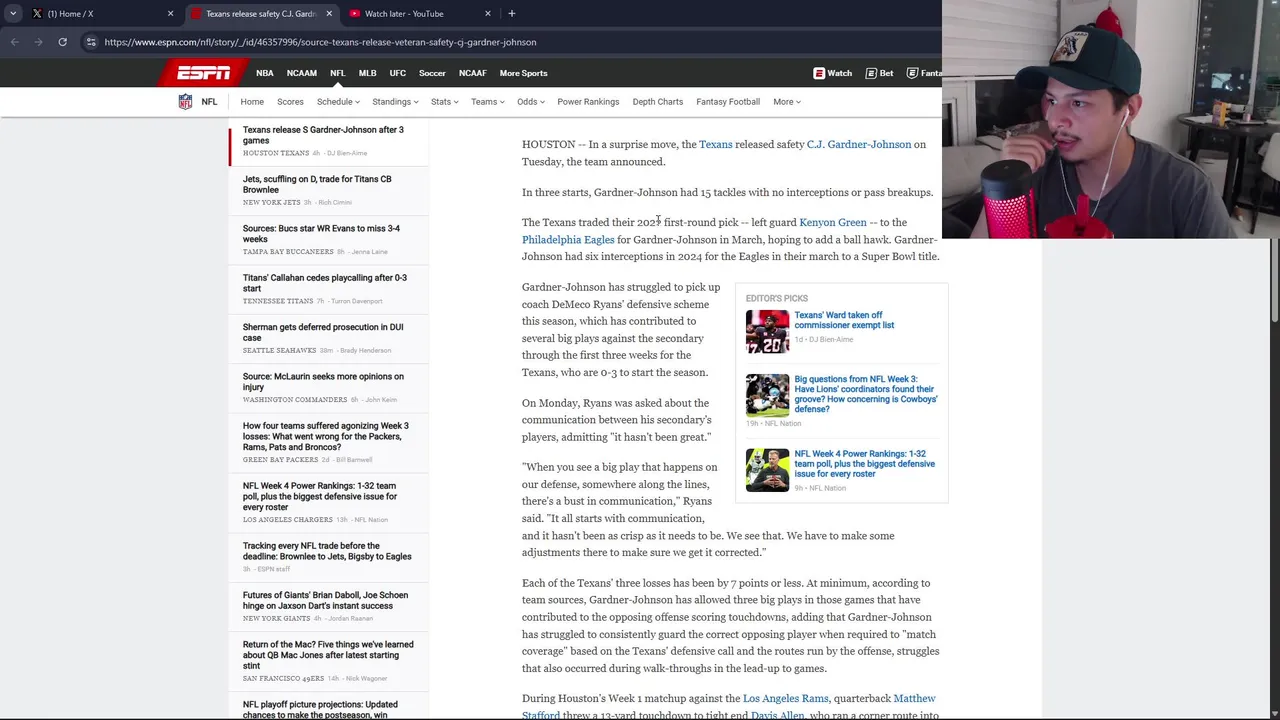Open NCAAM in ESPN top navigation

pos(301,73)
